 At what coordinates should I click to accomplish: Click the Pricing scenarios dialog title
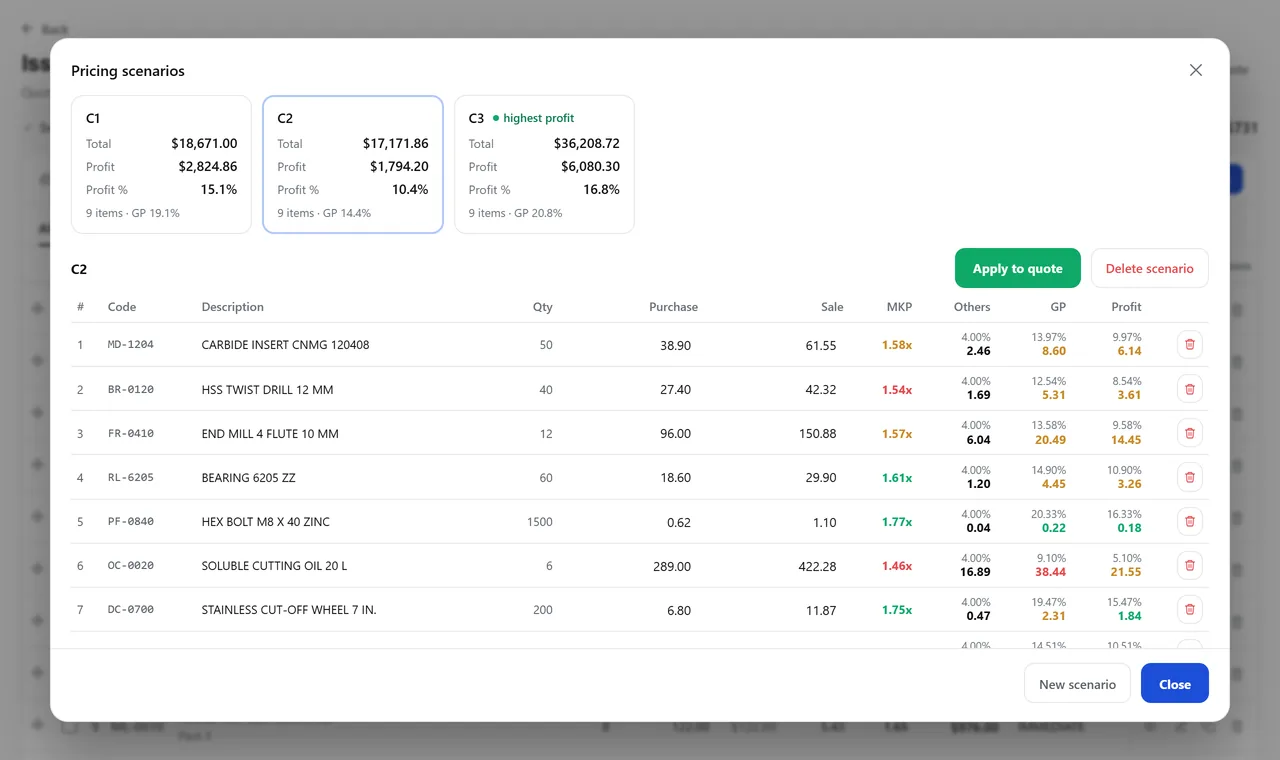tap(128, 71)
